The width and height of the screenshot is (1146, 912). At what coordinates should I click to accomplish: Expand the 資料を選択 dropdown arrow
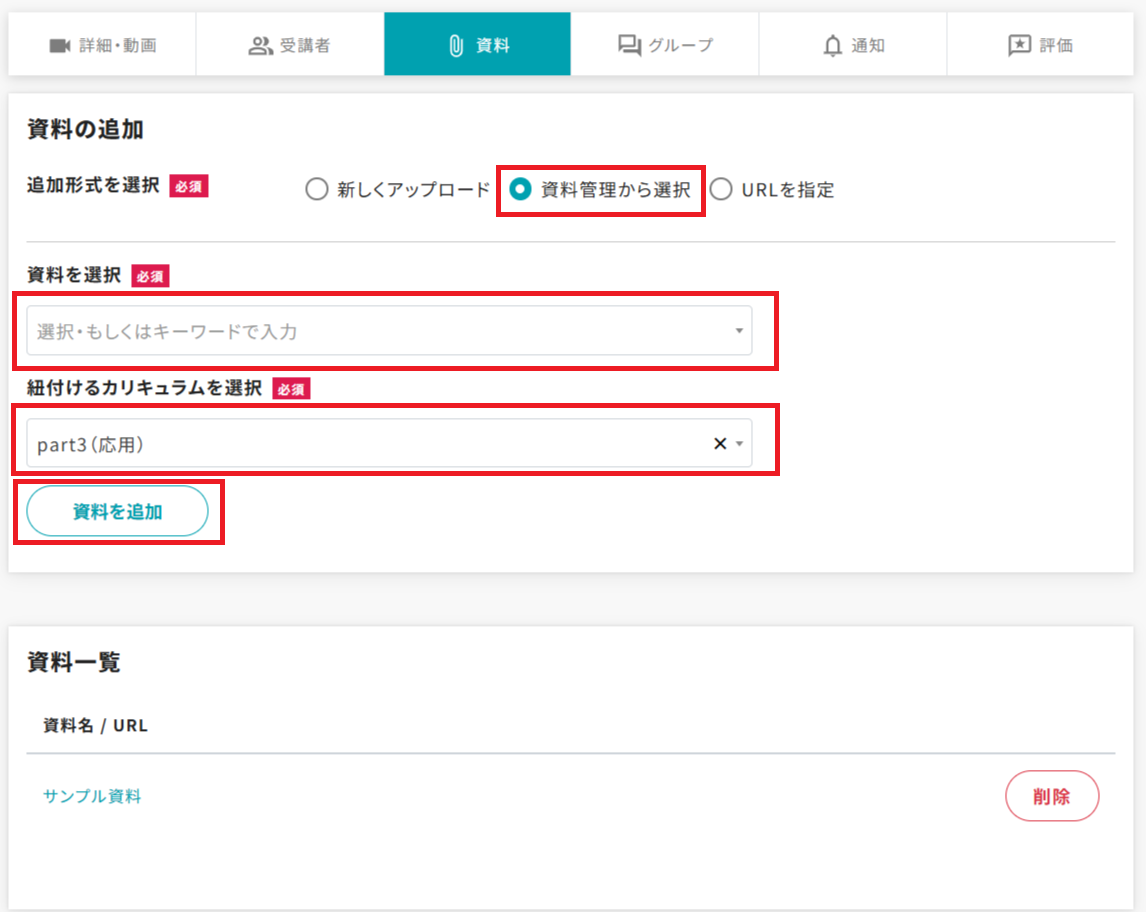[739, 331]
